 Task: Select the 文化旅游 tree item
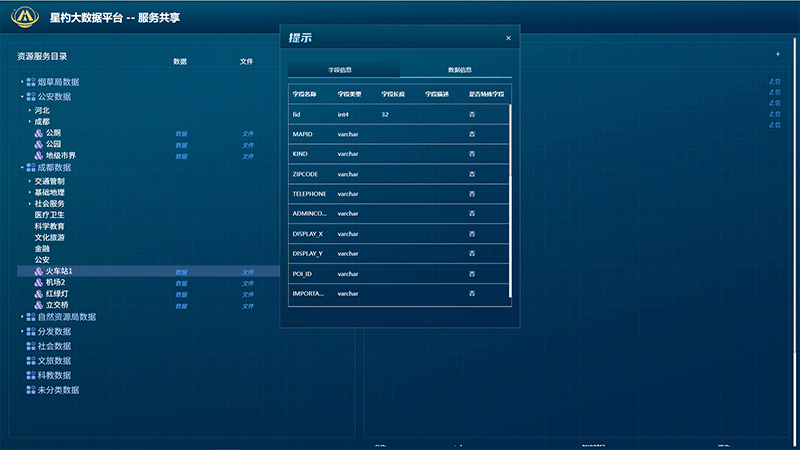(50, 238)
